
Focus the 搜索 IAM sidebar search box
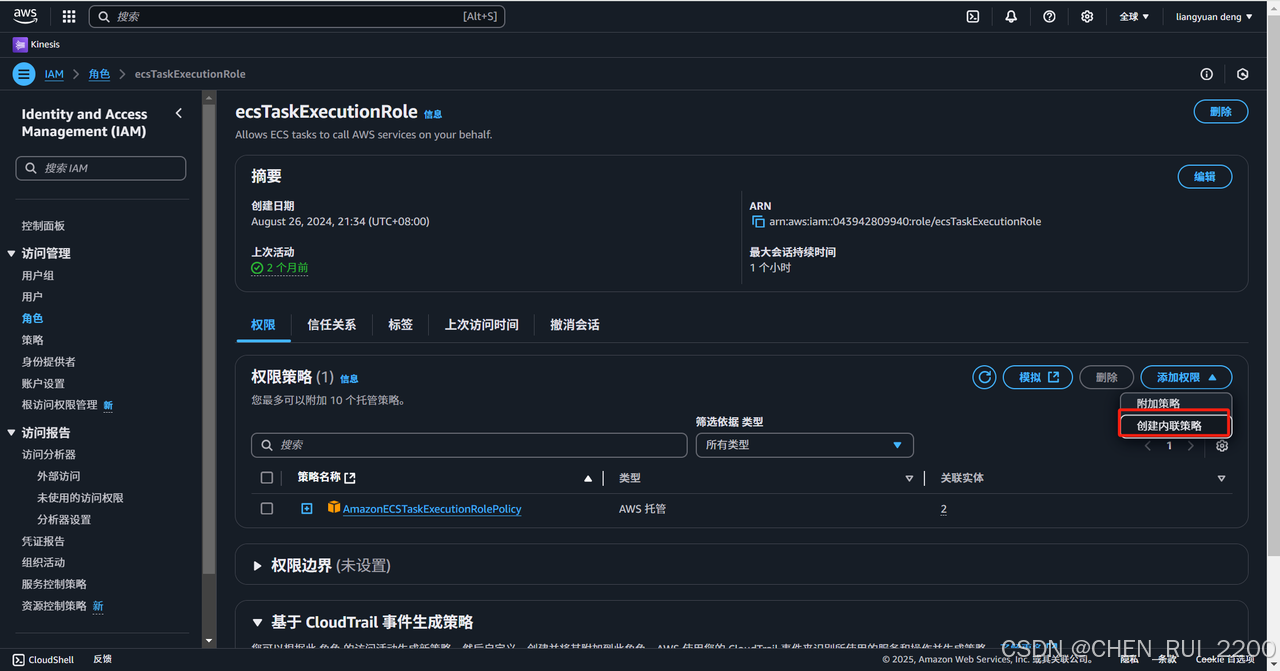101,168
